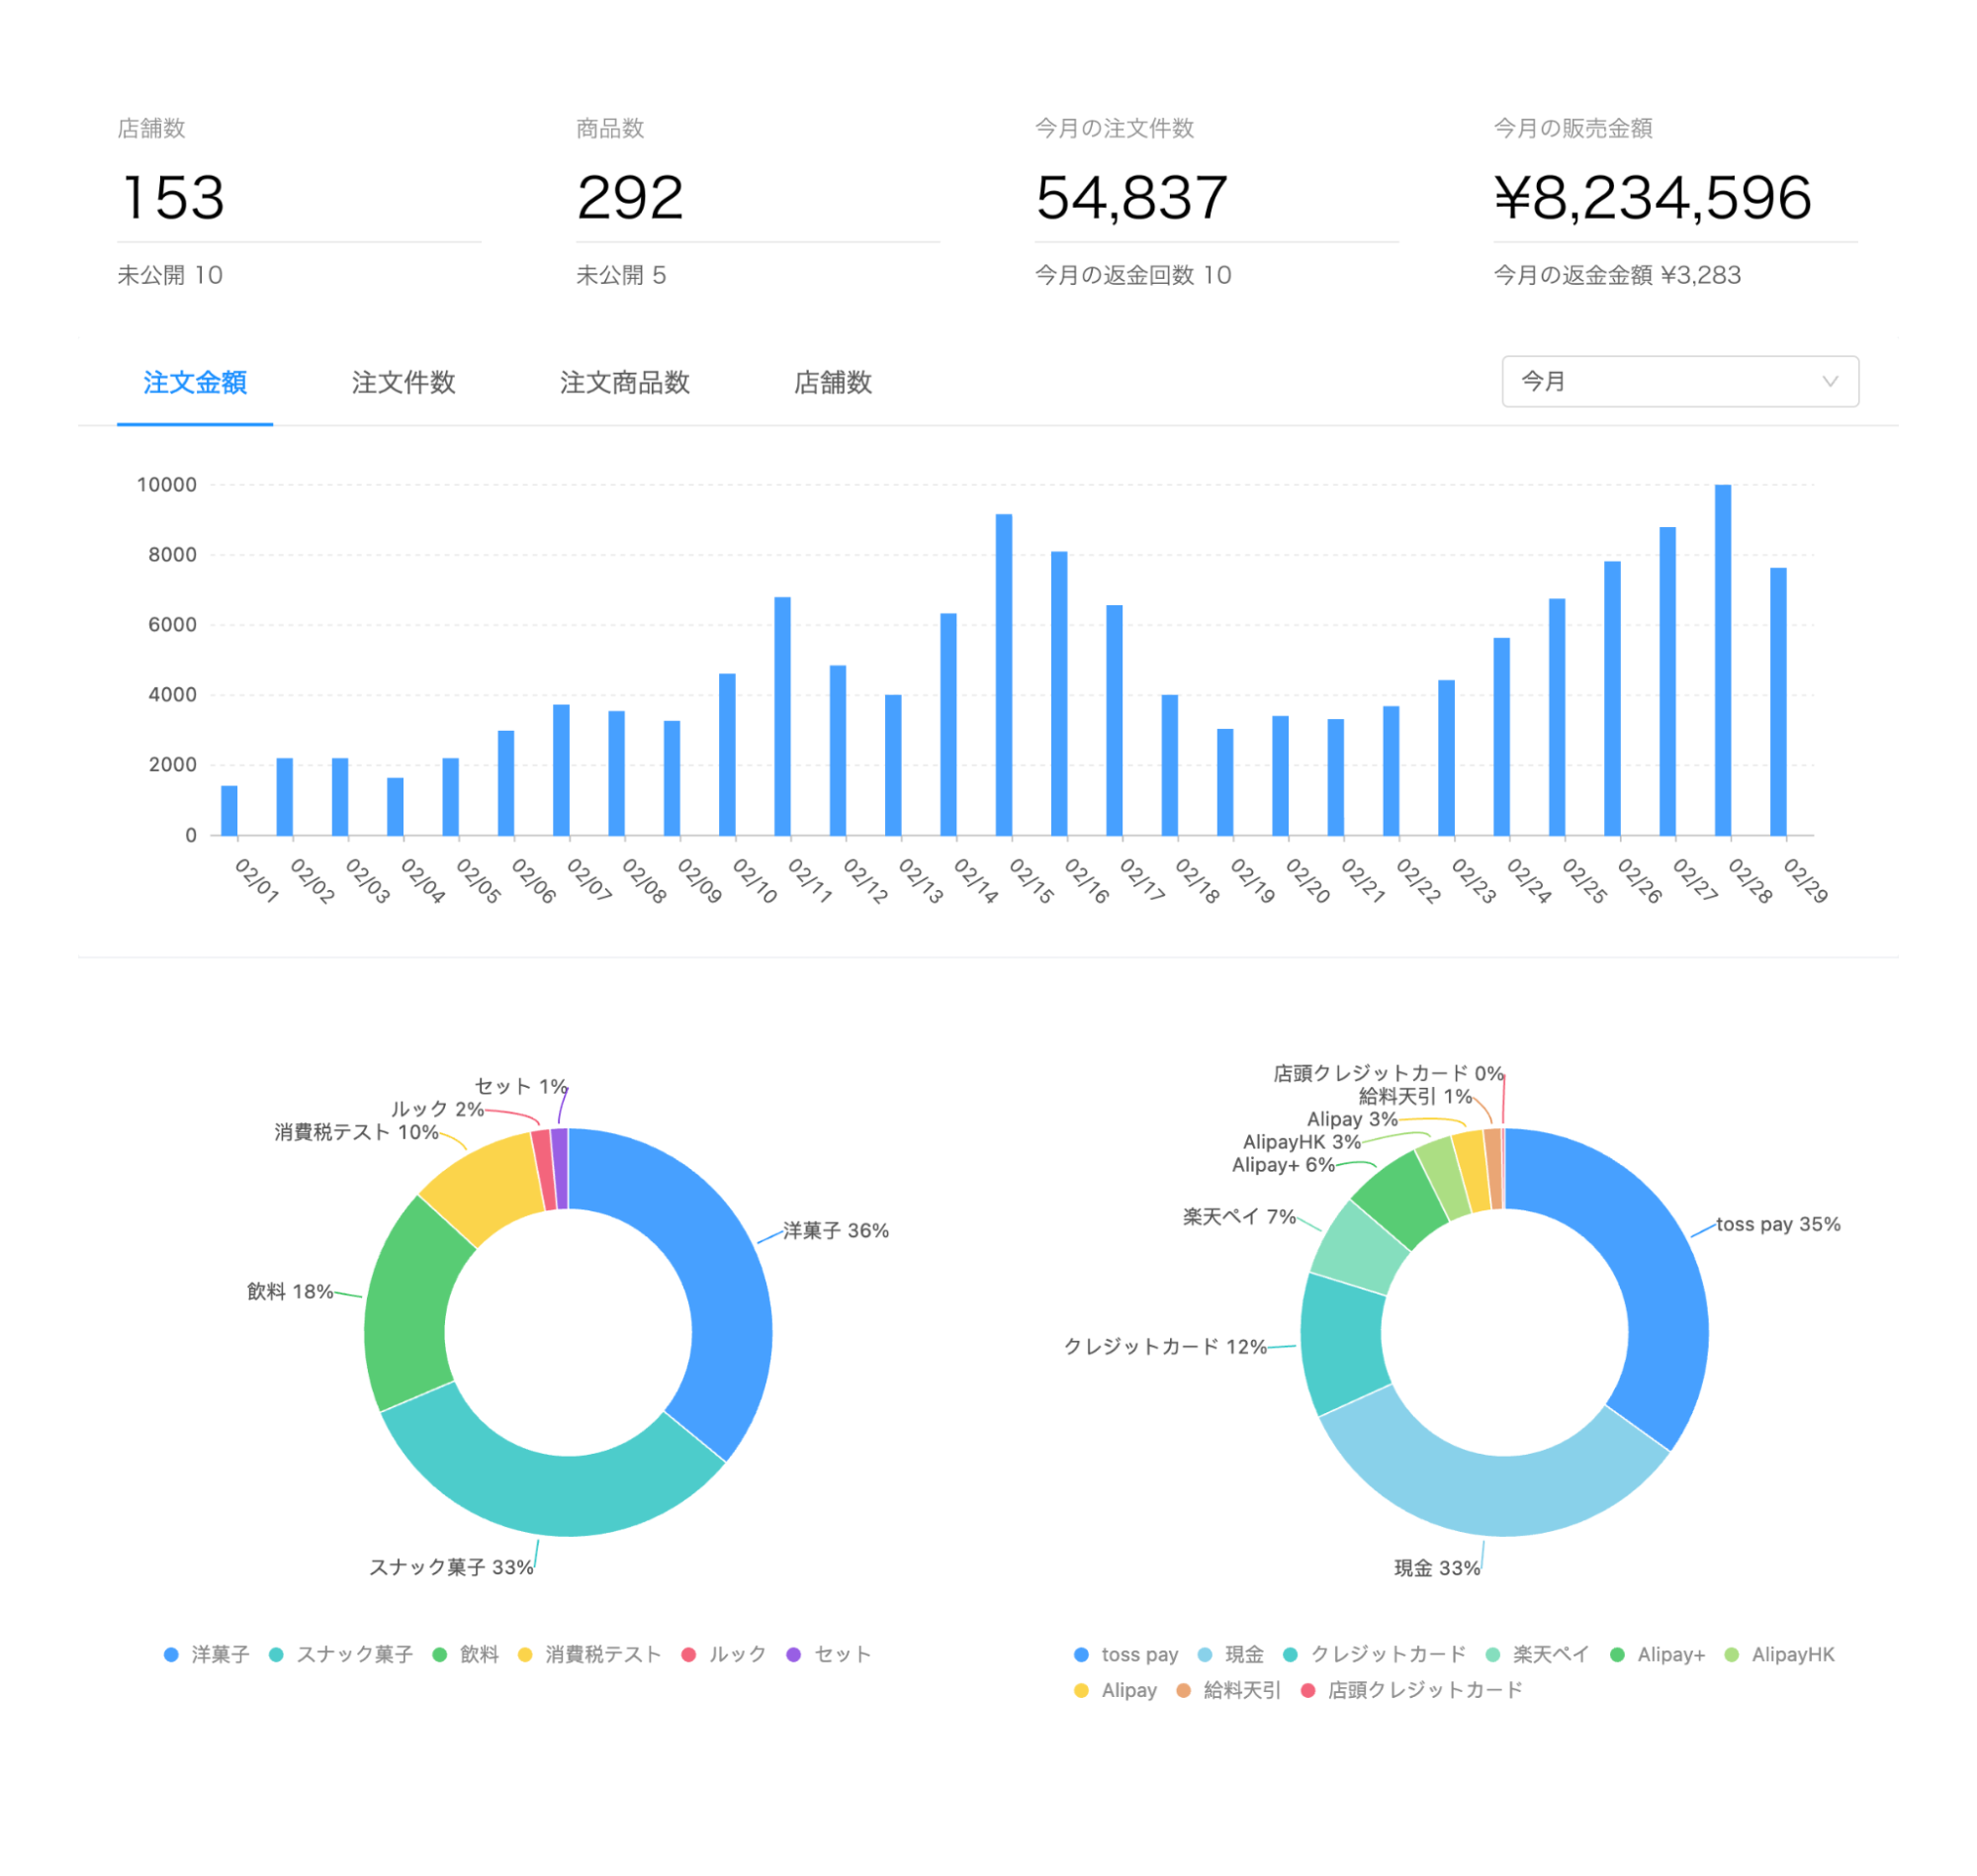The image size is (1977, 1876).
Task: Click the 02/29 x-axis date label
Action: pos(1805,881)
